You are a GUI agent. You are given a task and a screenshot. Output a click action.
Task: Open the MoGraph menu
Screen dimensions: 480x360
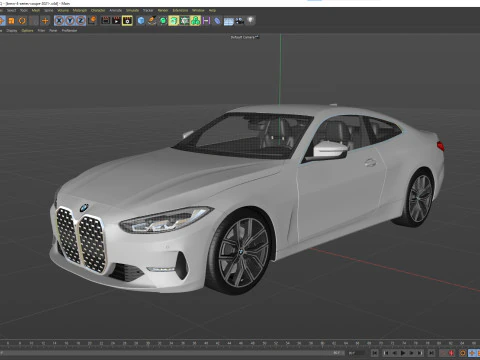point(80,10)
